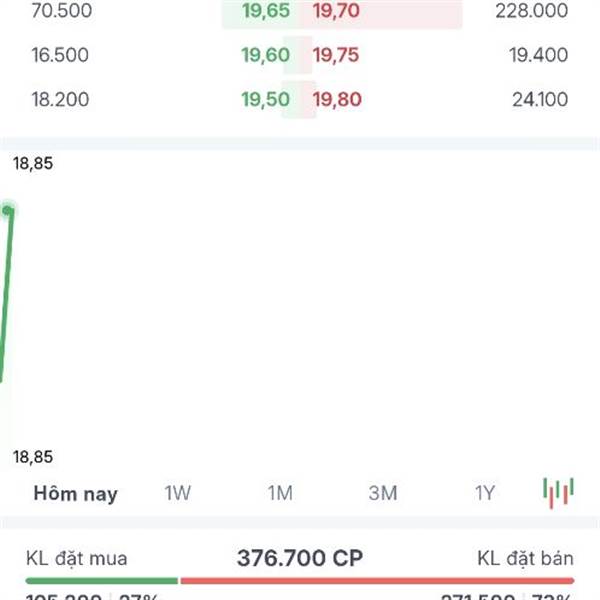Tap bid price 19,60
Screen dimensions: 600x600
pos(265,55)
